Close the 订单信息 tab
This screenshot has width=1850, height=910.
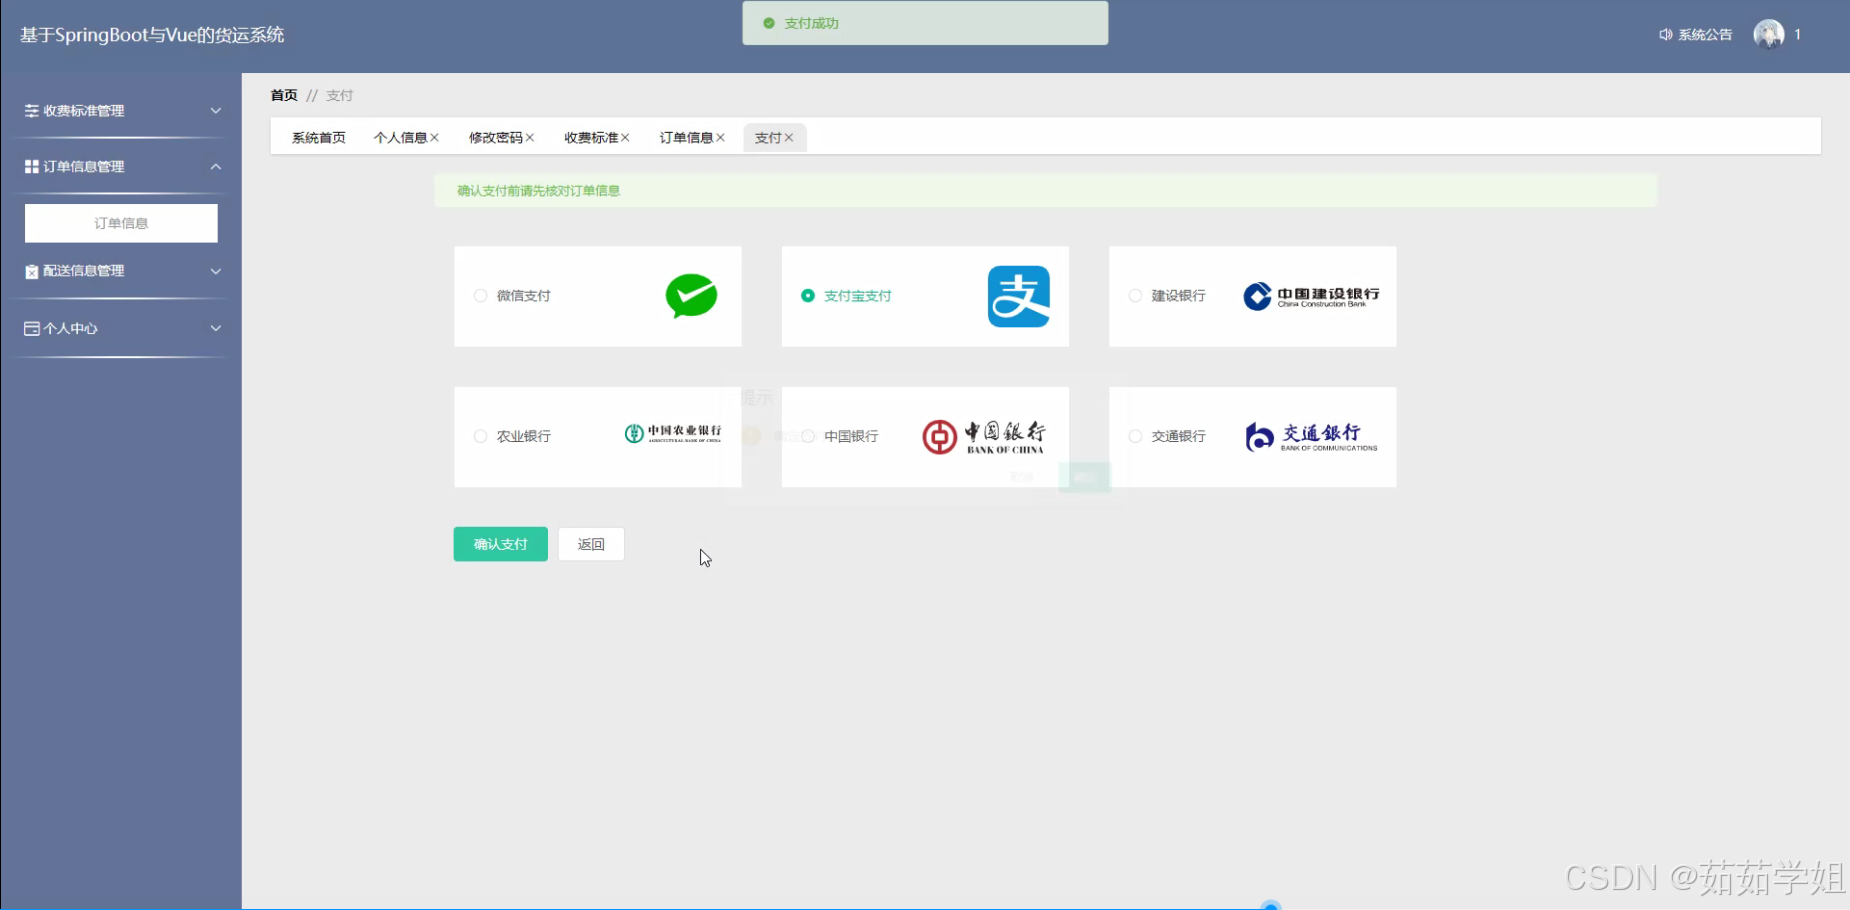pyautogui.click(x=721, y=138)
